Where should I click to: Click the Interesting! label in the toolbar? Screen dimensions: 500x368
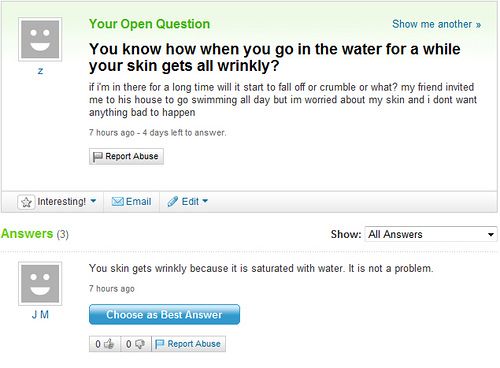[x=62, y=201]
